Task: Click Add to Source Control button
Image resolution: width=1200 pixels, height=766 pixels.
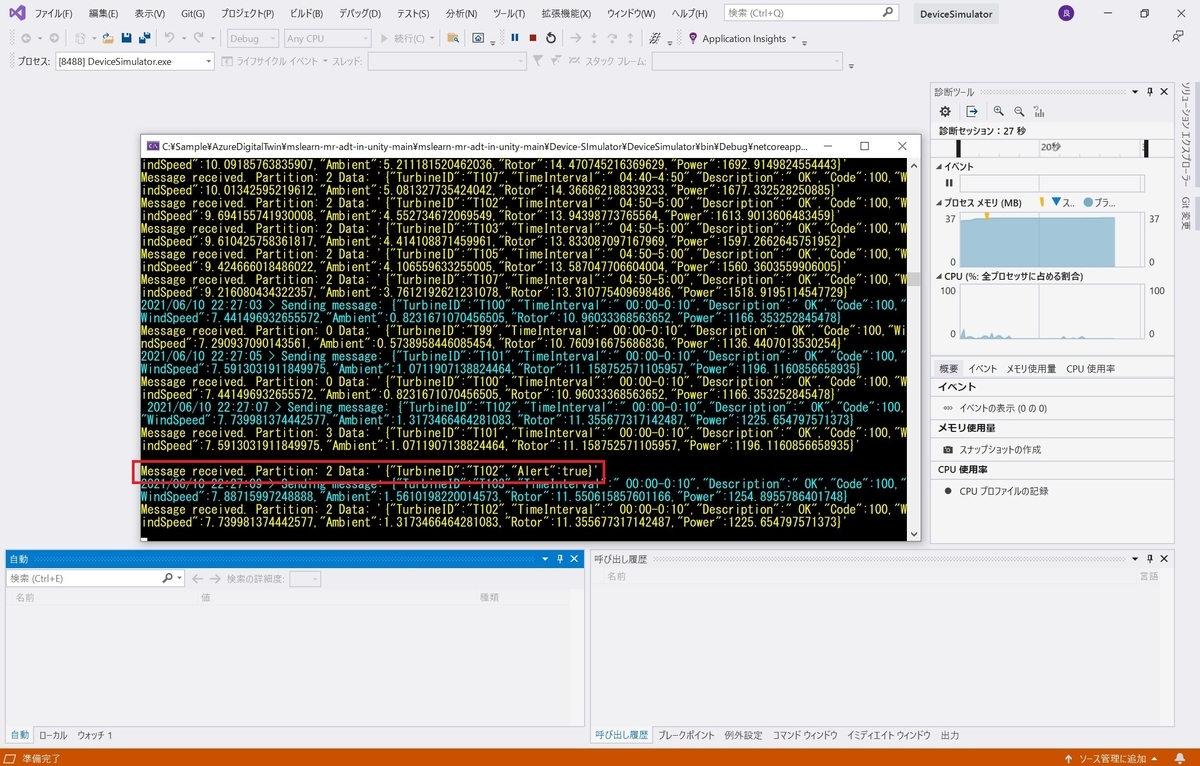Action: (1112, 758)
